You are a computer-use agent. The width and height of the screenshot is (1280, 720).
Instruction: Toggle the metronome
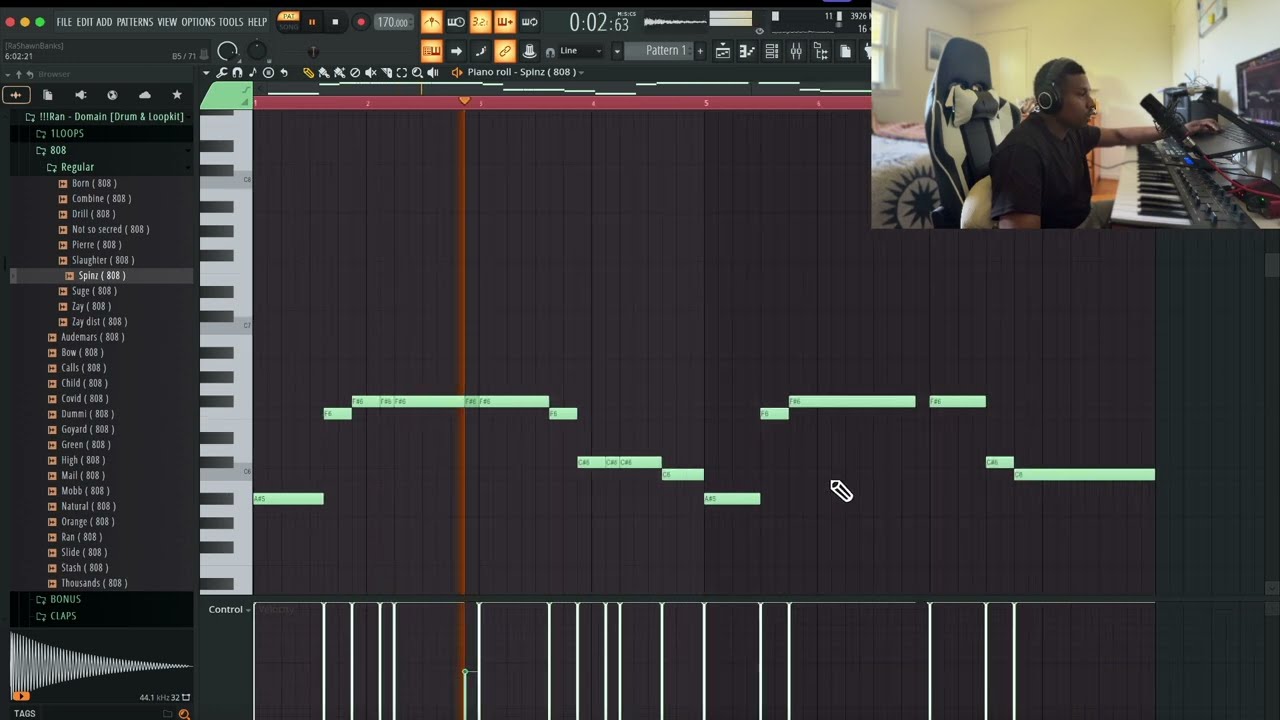tap(432, 22)
